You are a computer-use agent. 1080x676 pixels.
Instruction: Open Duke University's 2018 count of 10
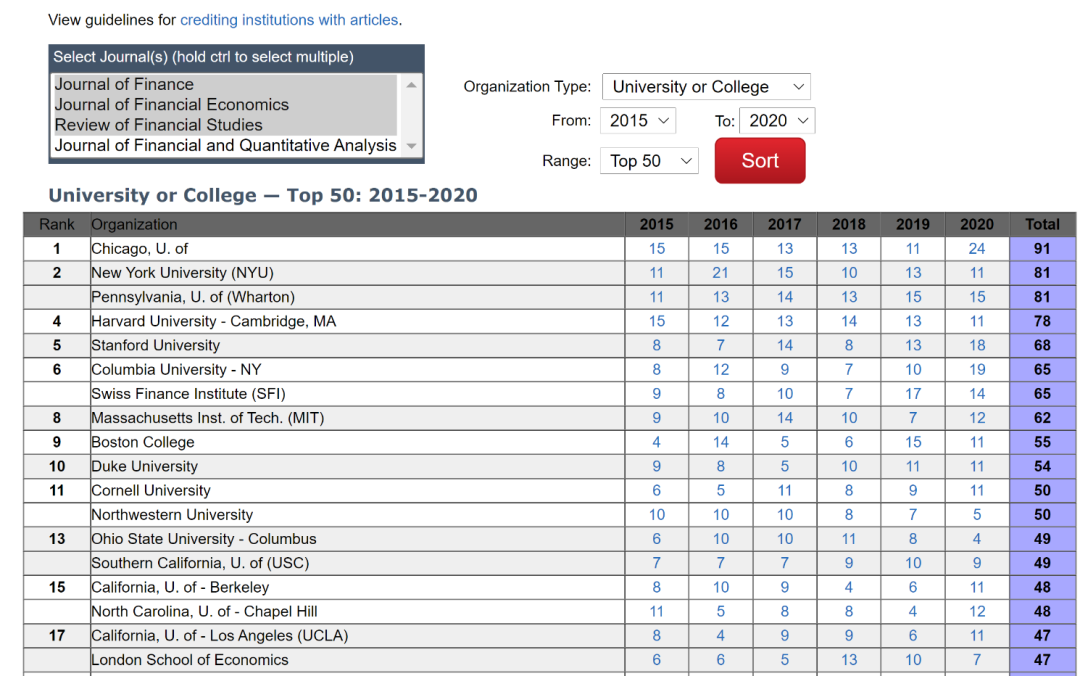849,467
